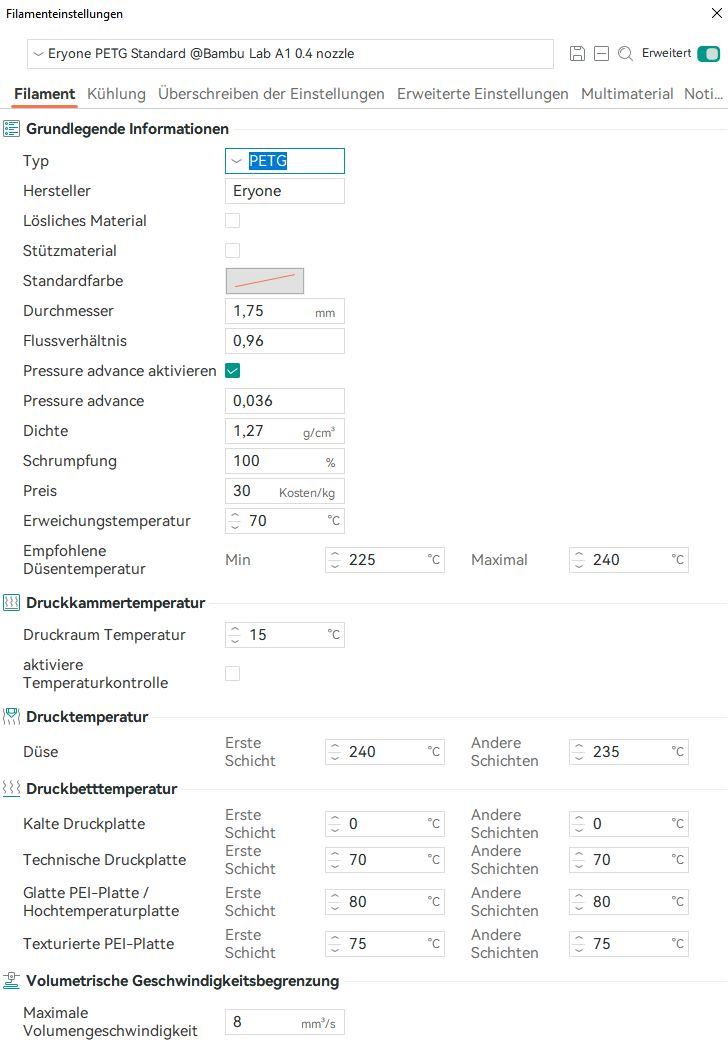Screen dimensions: 728x1063
Task: Click the Druckbetttemperatur section icon
Action: pyautogui.click(x=12, y=789)
